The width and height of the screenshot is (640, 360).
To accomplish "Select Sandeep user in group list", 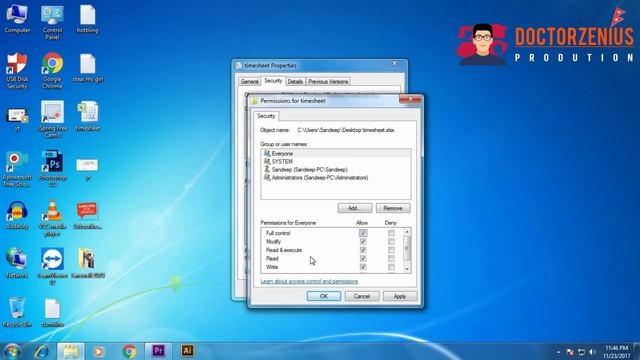I will point(336,169).
